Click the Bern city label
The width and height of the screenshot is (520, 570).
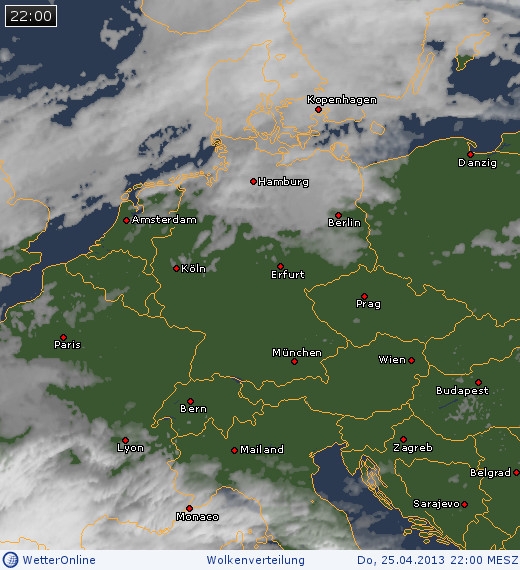(193, 409)
